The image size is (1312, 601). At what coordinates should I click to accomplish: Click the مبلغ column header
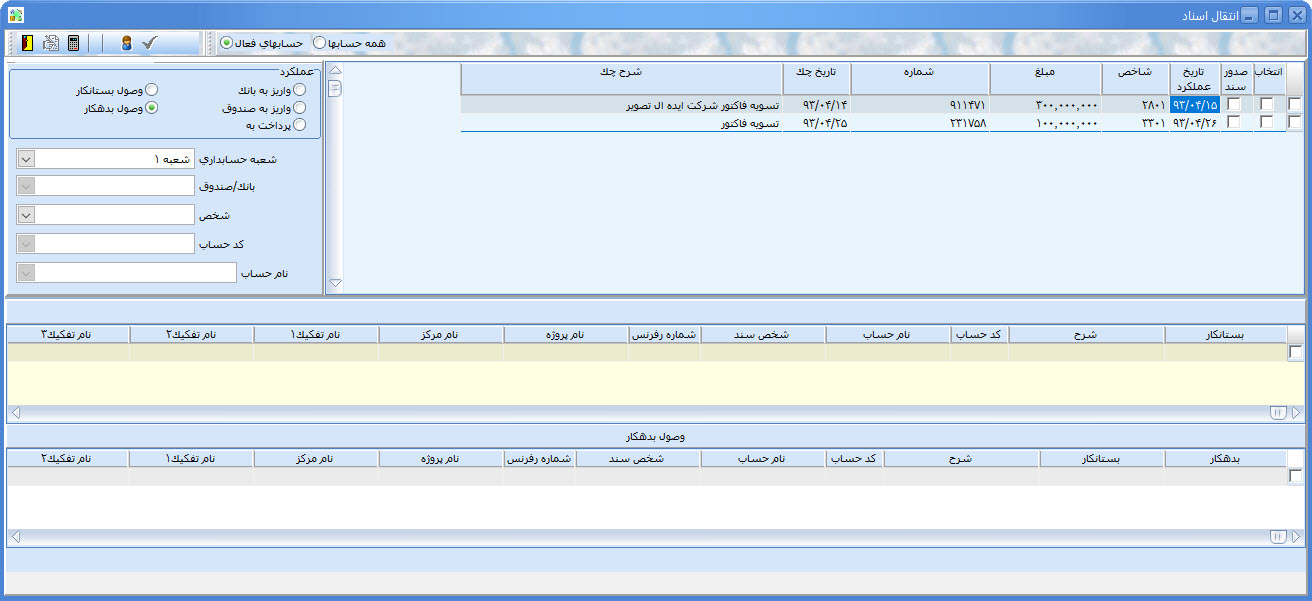click(1045, 72)
